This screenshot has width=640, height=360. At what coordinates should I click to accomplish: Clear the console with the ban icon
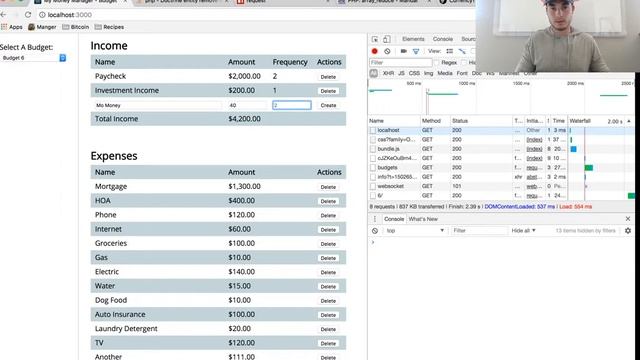click(x=375, y=231)
